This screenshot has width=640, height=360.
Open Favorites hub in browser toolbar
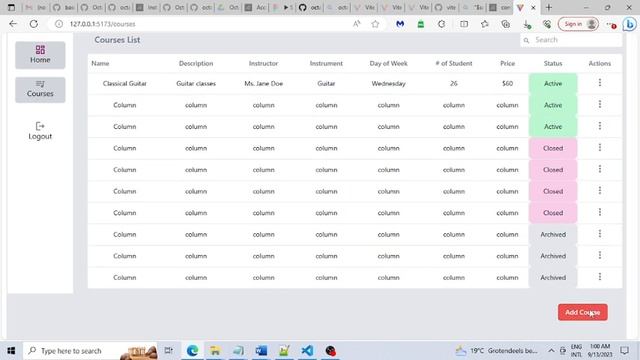484,24
